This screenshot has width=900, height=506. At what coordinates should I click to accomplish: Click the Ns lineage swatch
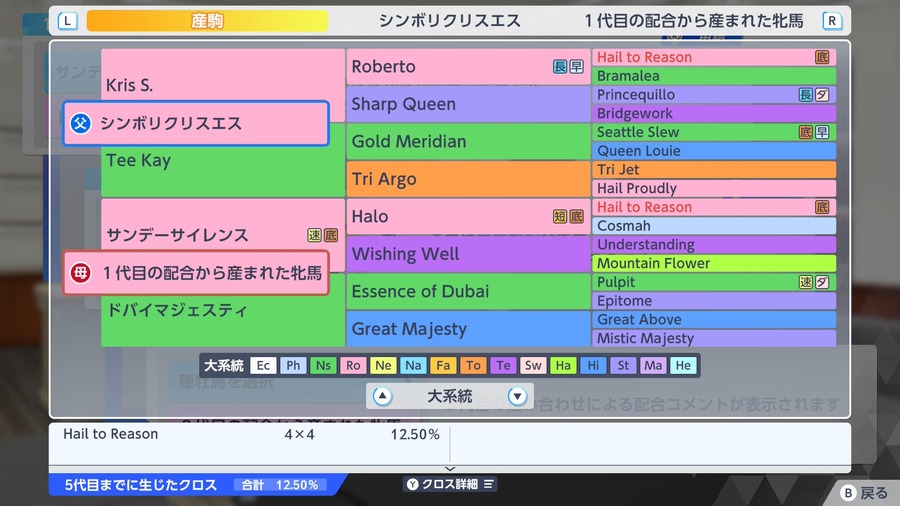pyautogui.click(x=323, y=365)
